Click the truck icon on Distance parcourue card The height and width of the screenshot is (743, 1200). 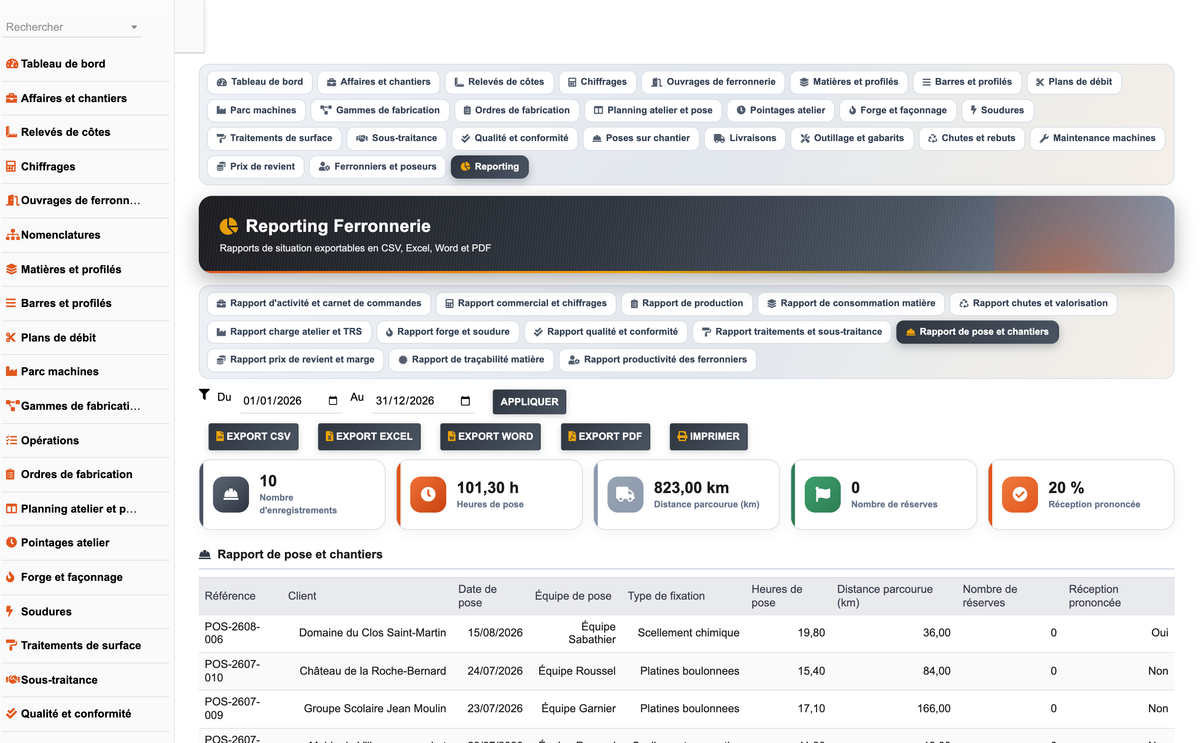[625, 494]
